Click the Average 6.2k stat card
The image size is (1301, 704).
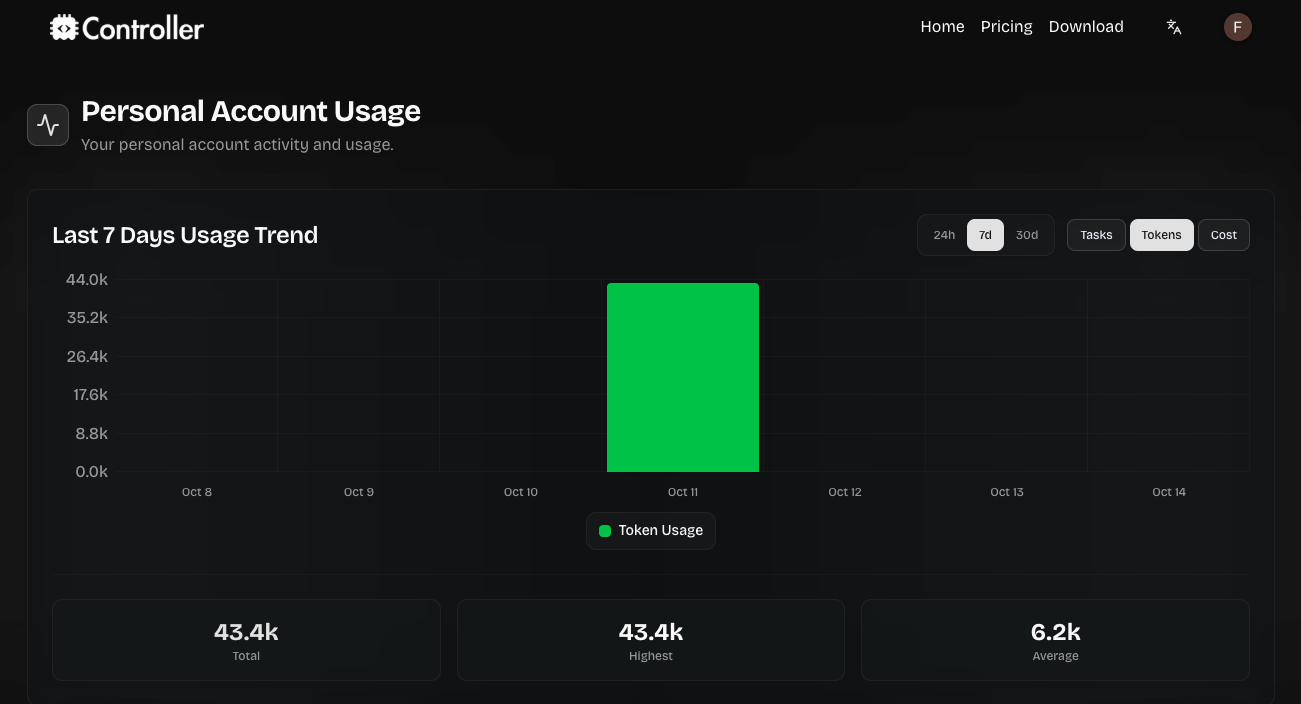pyautogui.click(x=1055, y=640)
